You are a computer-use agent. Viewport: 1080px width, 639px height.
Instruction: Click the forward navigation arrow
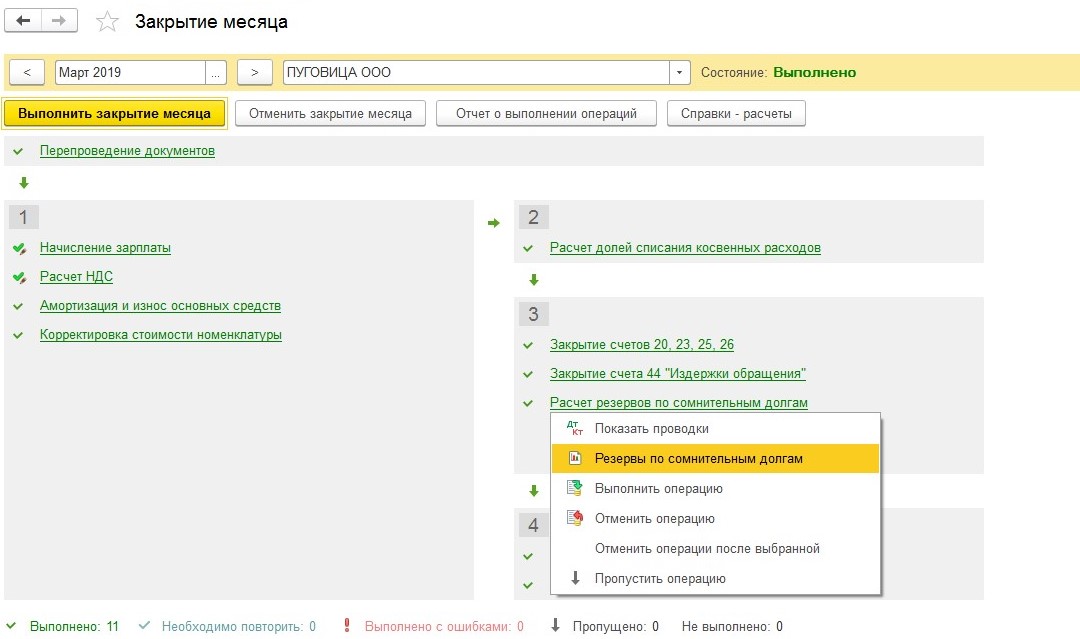59,21
